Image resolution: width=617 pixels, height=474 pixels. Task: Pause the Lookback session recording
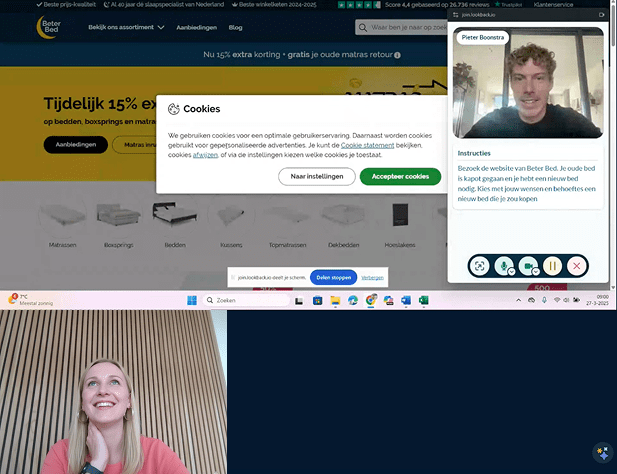click(x=552, y=266)
